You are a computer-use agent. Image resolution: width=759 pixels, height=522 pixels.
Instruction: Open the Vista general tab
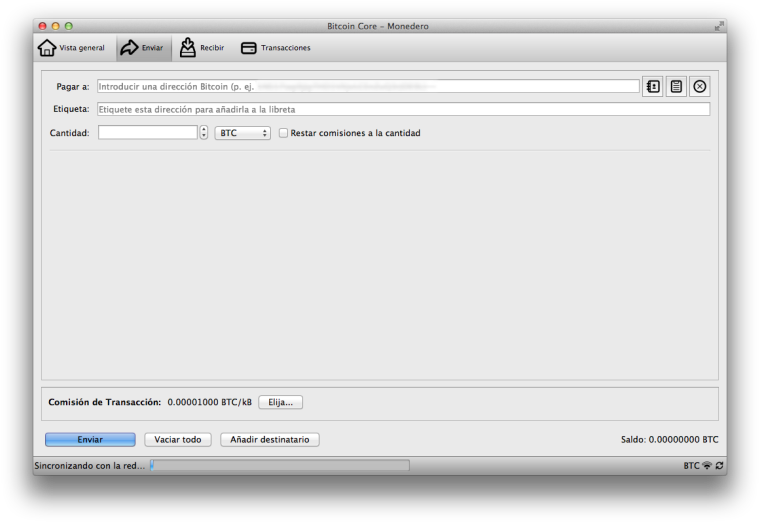click(x=72, y=48)
